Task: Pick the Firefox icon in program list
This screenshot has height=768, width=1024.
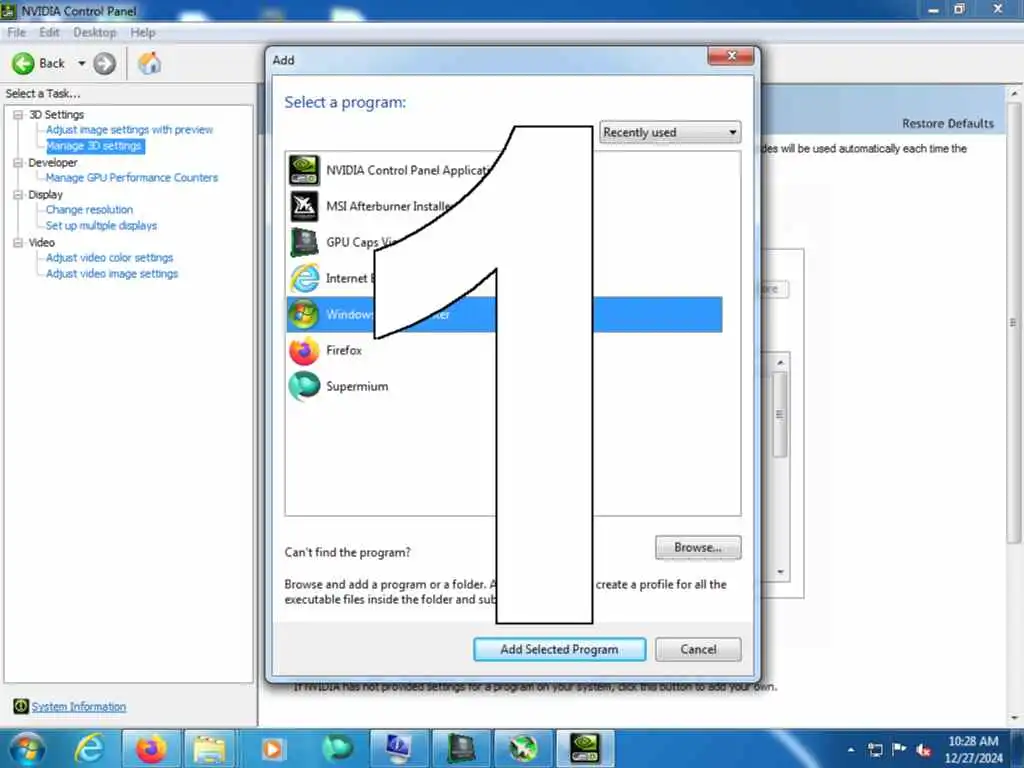Action: (x=304, y=351)
